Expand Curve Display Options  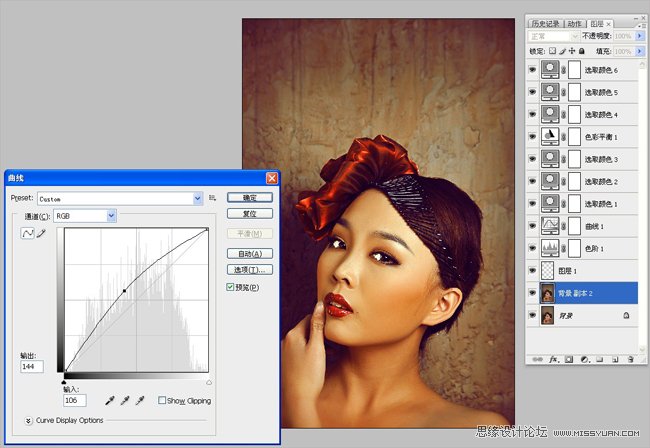tap(28, 421)
